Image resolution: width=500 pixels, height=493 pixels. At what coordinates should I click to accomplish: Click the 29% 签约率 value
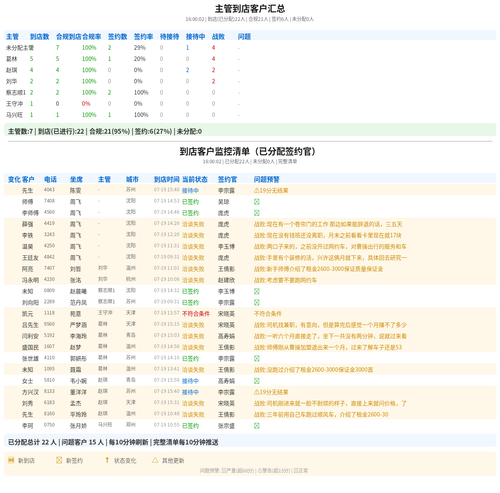coord(140,48)
